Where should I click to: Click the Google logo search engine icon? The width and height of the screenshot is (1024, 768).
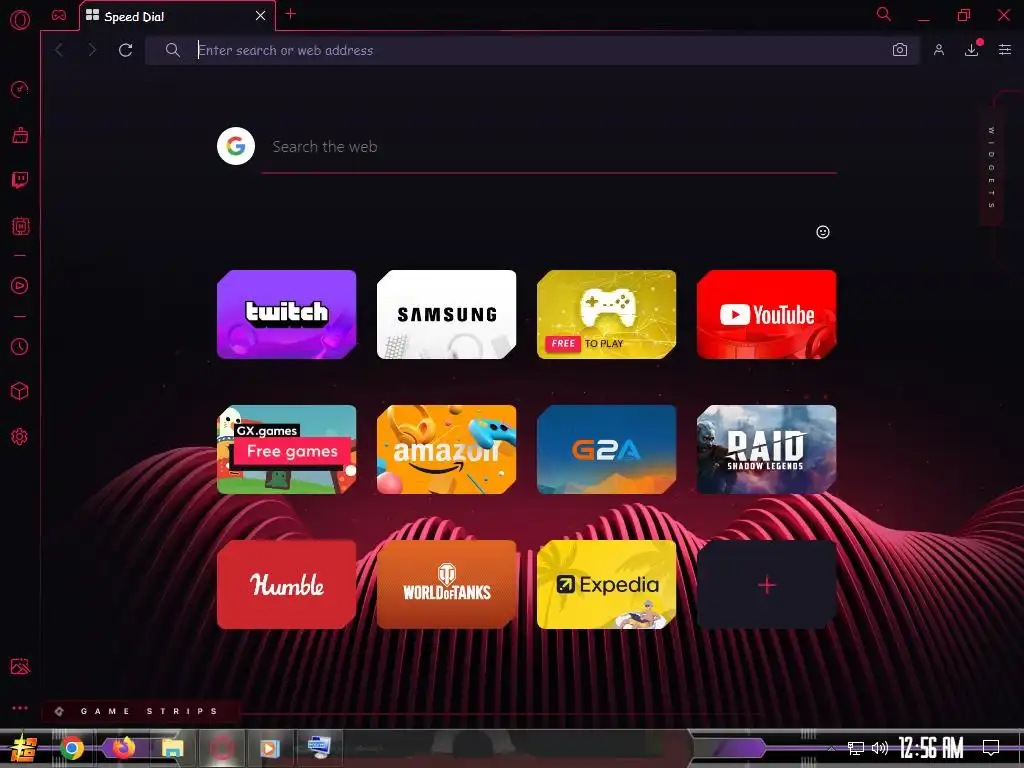(236, 146)
